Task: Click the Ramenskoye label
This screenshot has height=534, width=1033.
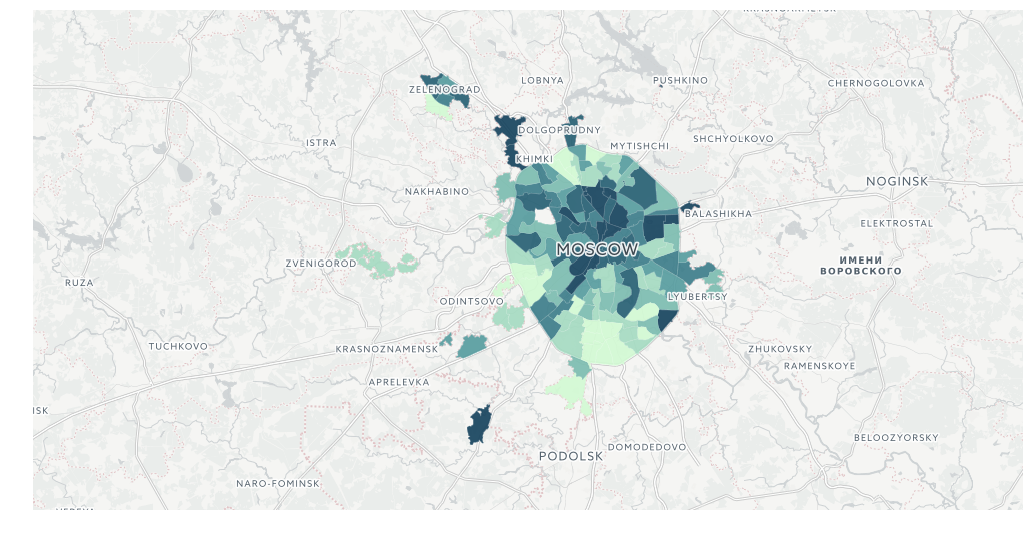Action: [x=819, y=366]
